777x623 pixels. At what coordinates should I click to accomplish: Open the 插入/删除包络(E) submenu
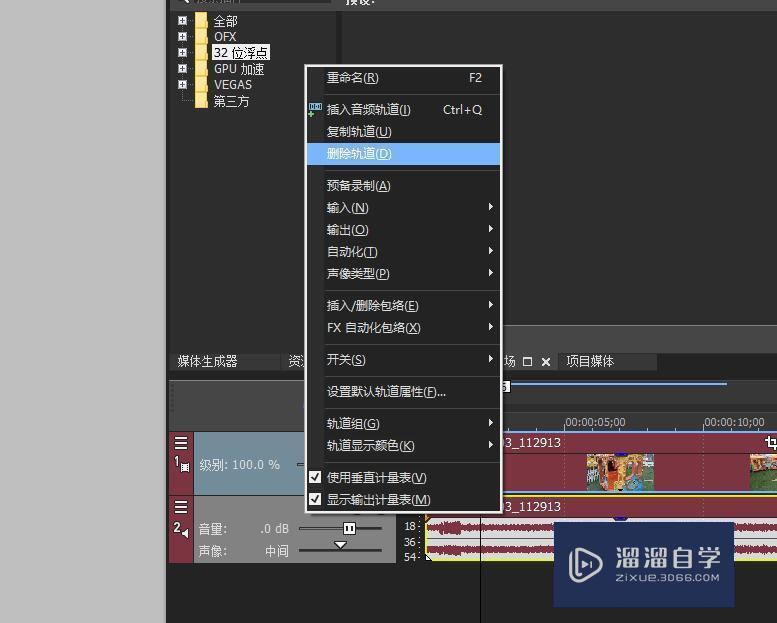403,306
